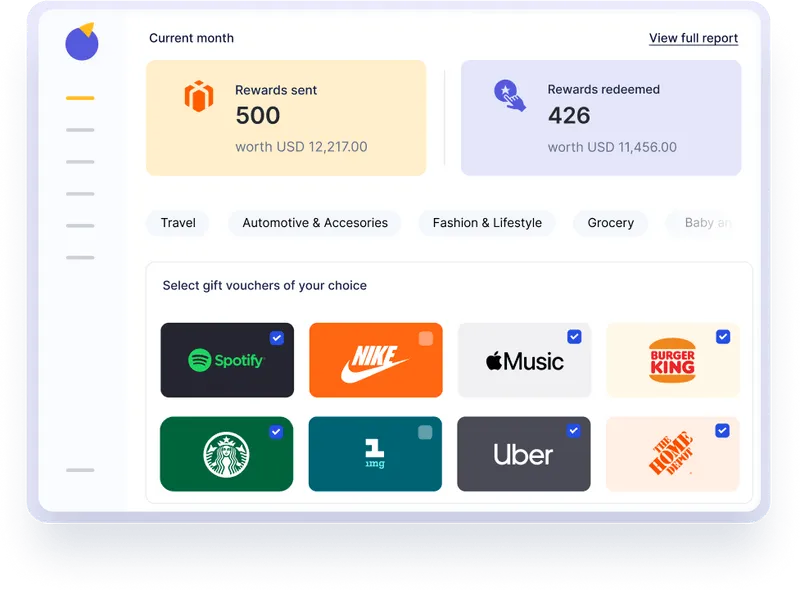Select the Fashion & Lifestyle category chip

(487, 223)
